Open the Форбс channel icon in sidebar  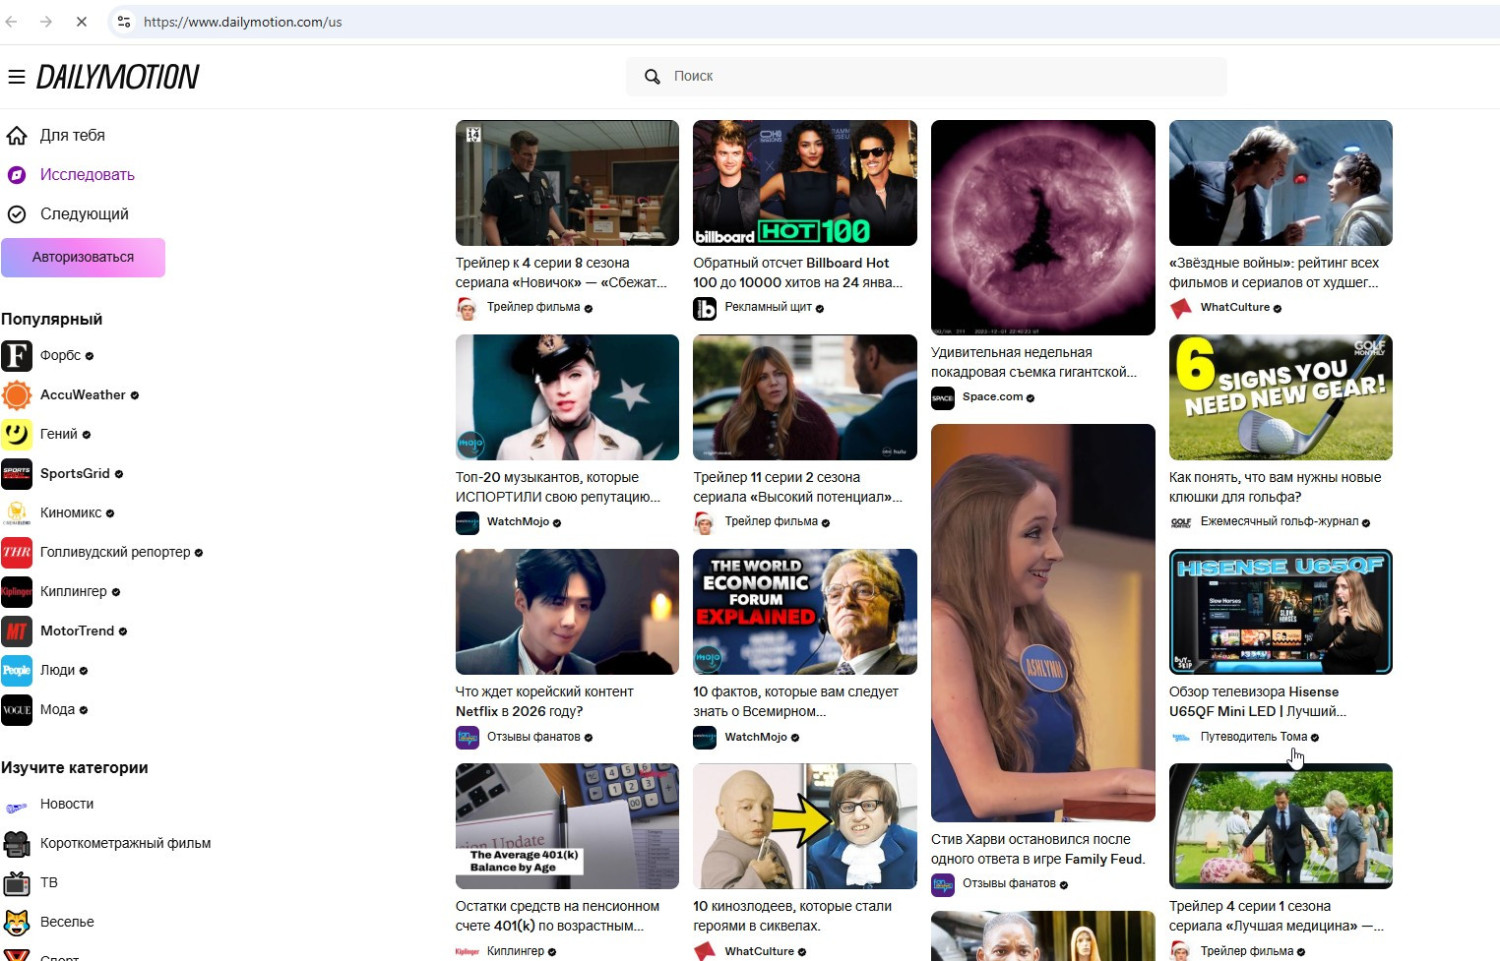coord(17,356)
